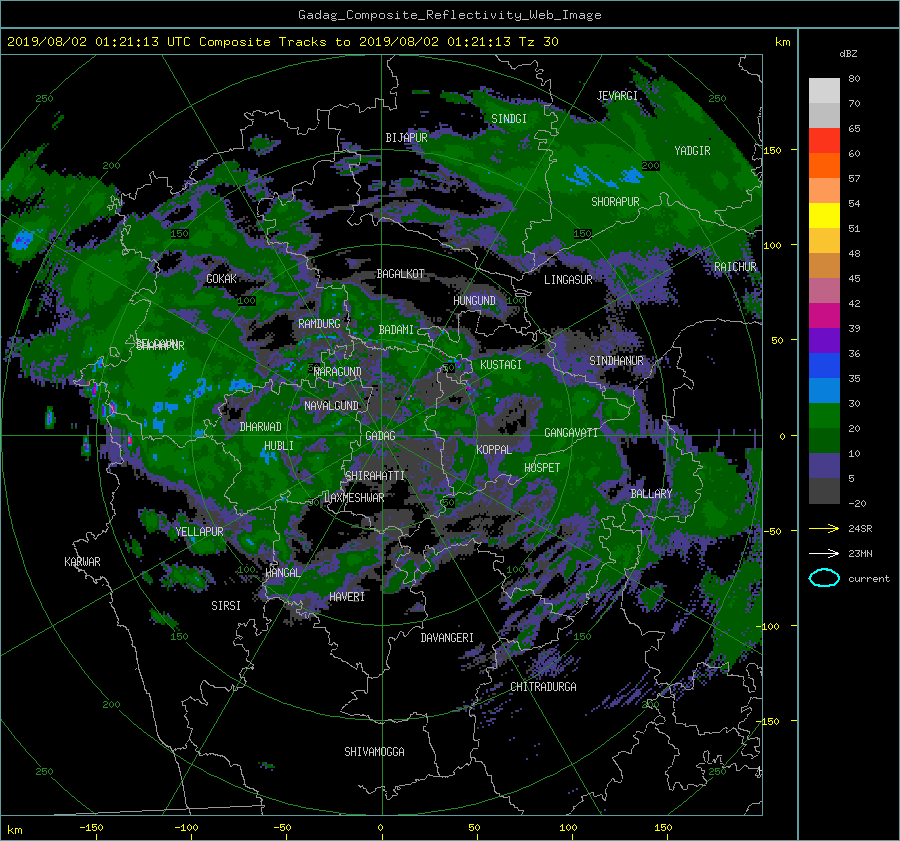The width and height of the screenshot is (900, 841).
Task: Click the NAVALGUND city label
Action: point(331,406)
